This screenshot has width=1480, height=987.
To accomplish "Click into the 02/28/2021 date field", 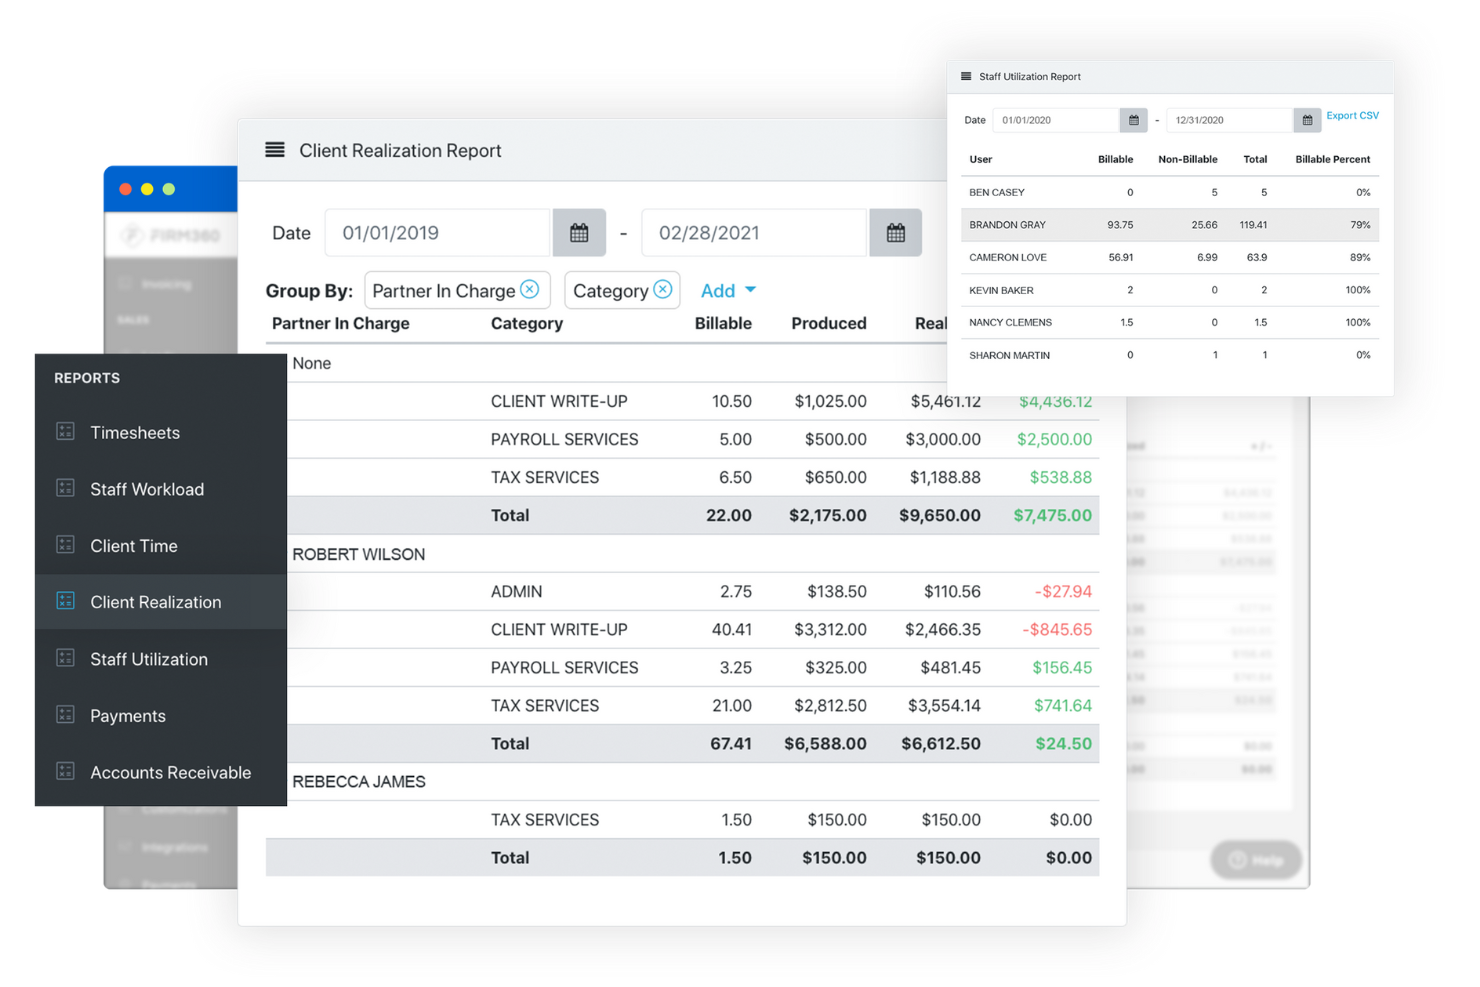I will coord(753,232).
